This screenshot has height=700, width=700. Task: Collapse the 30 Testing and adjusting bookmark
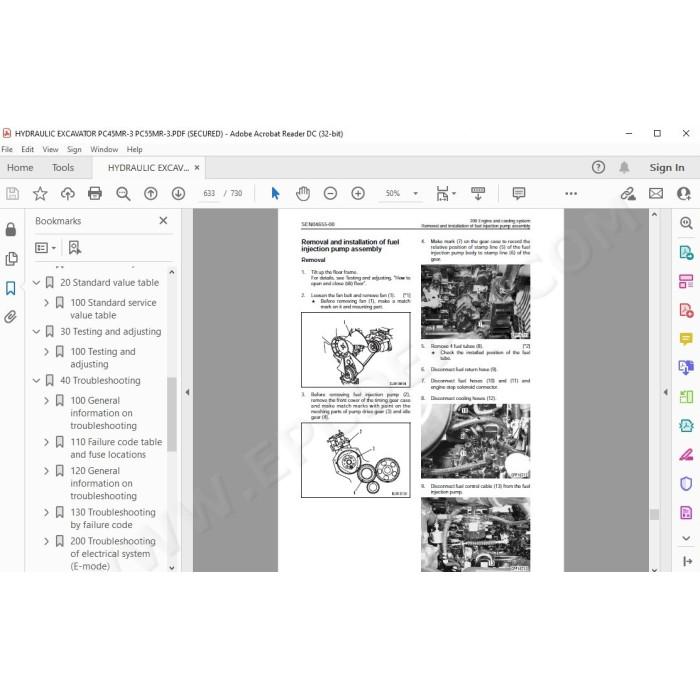(37, 332)
